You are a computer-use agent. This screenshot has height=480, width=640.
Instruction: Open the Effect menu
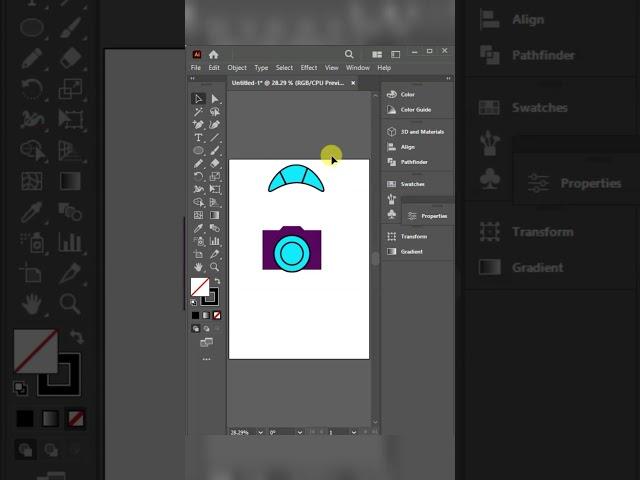point(309,68)
